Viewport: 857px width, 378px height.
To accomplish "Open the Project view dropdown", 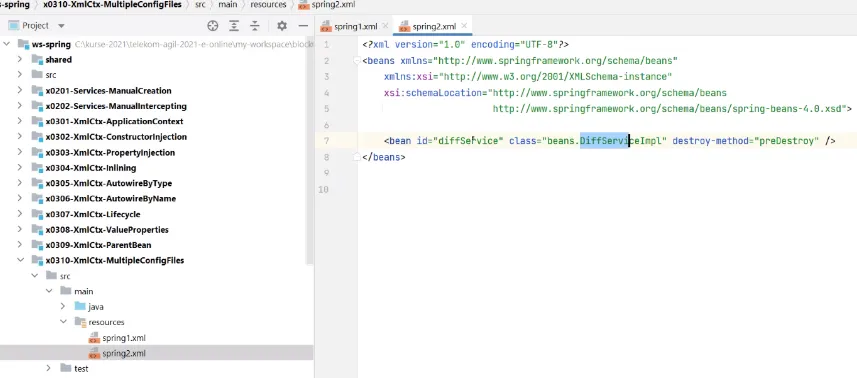I will pyautogui.click(x=61, y=26).
